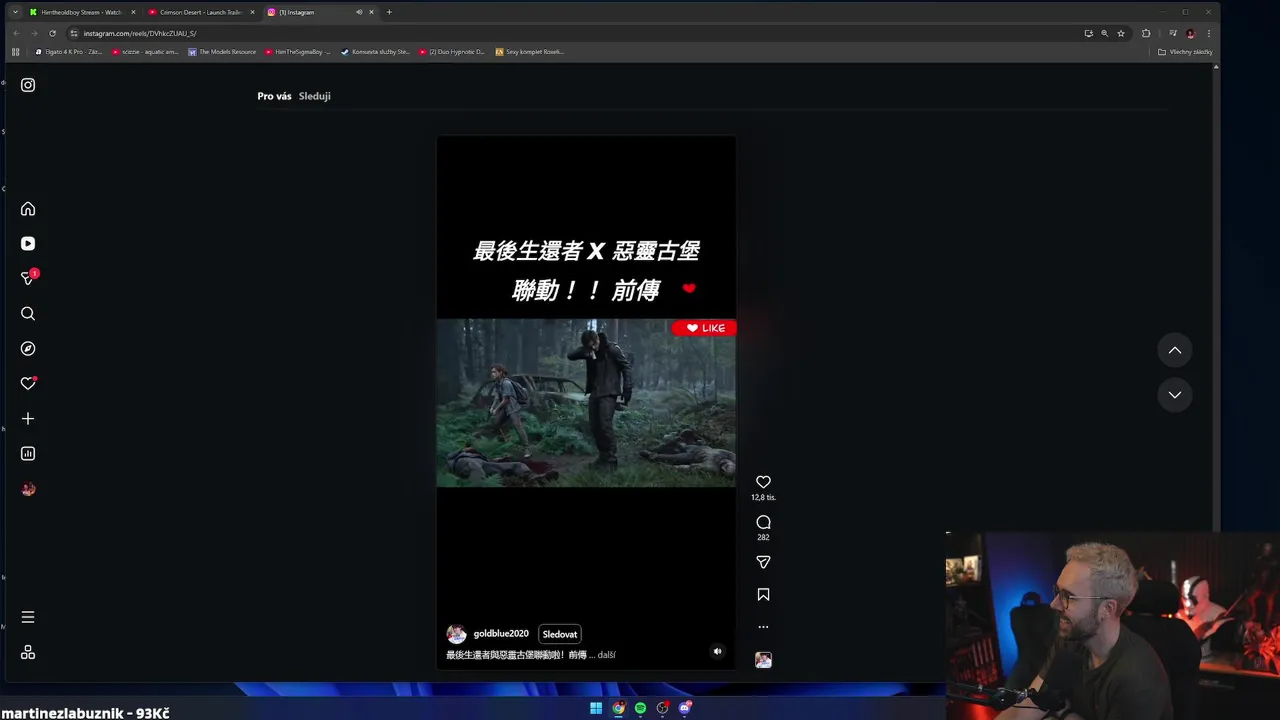This screenshot has height=720, width=1280.
Task: Open Messages icon with notification badge
Action: pos(28,278)
